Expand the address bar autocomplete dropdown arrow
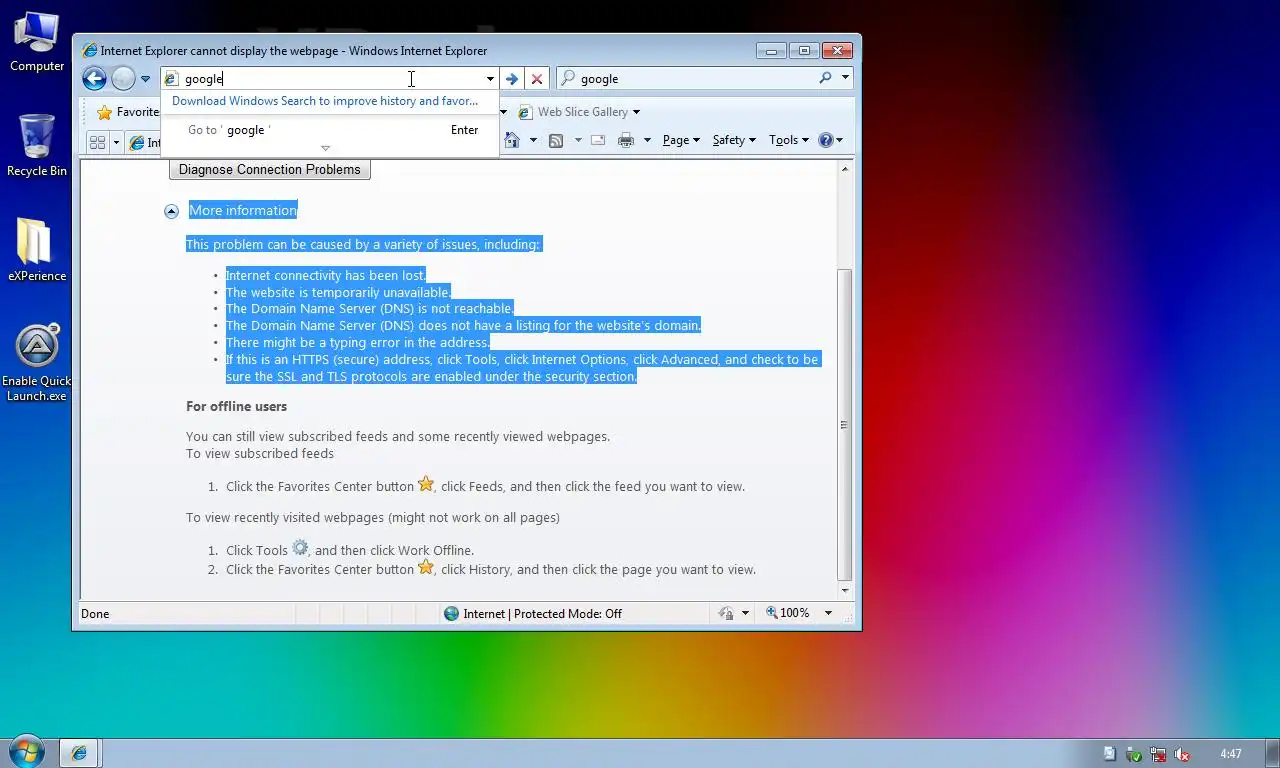Screen dimensions: 1280x768 pyautogui.click(x=490, y=79)
